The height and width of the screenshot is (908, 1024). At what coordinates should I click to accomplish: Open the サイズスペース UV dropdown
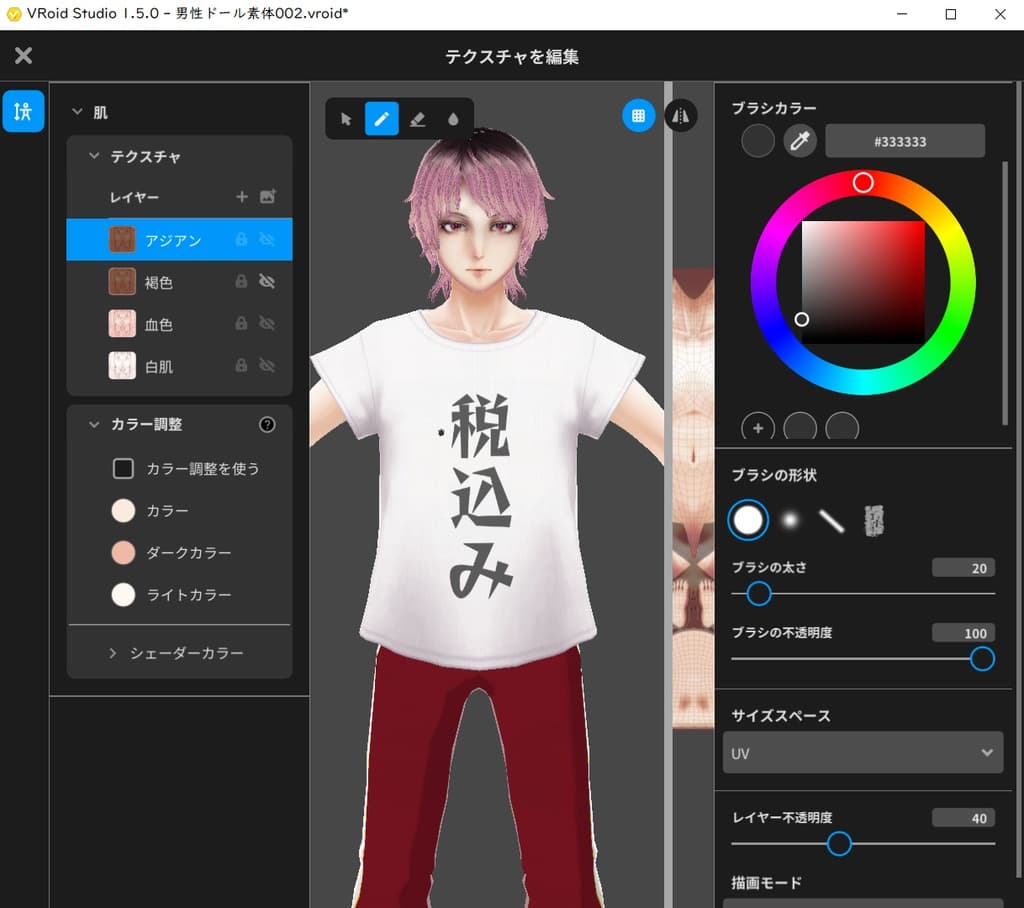tap(862, 752)
